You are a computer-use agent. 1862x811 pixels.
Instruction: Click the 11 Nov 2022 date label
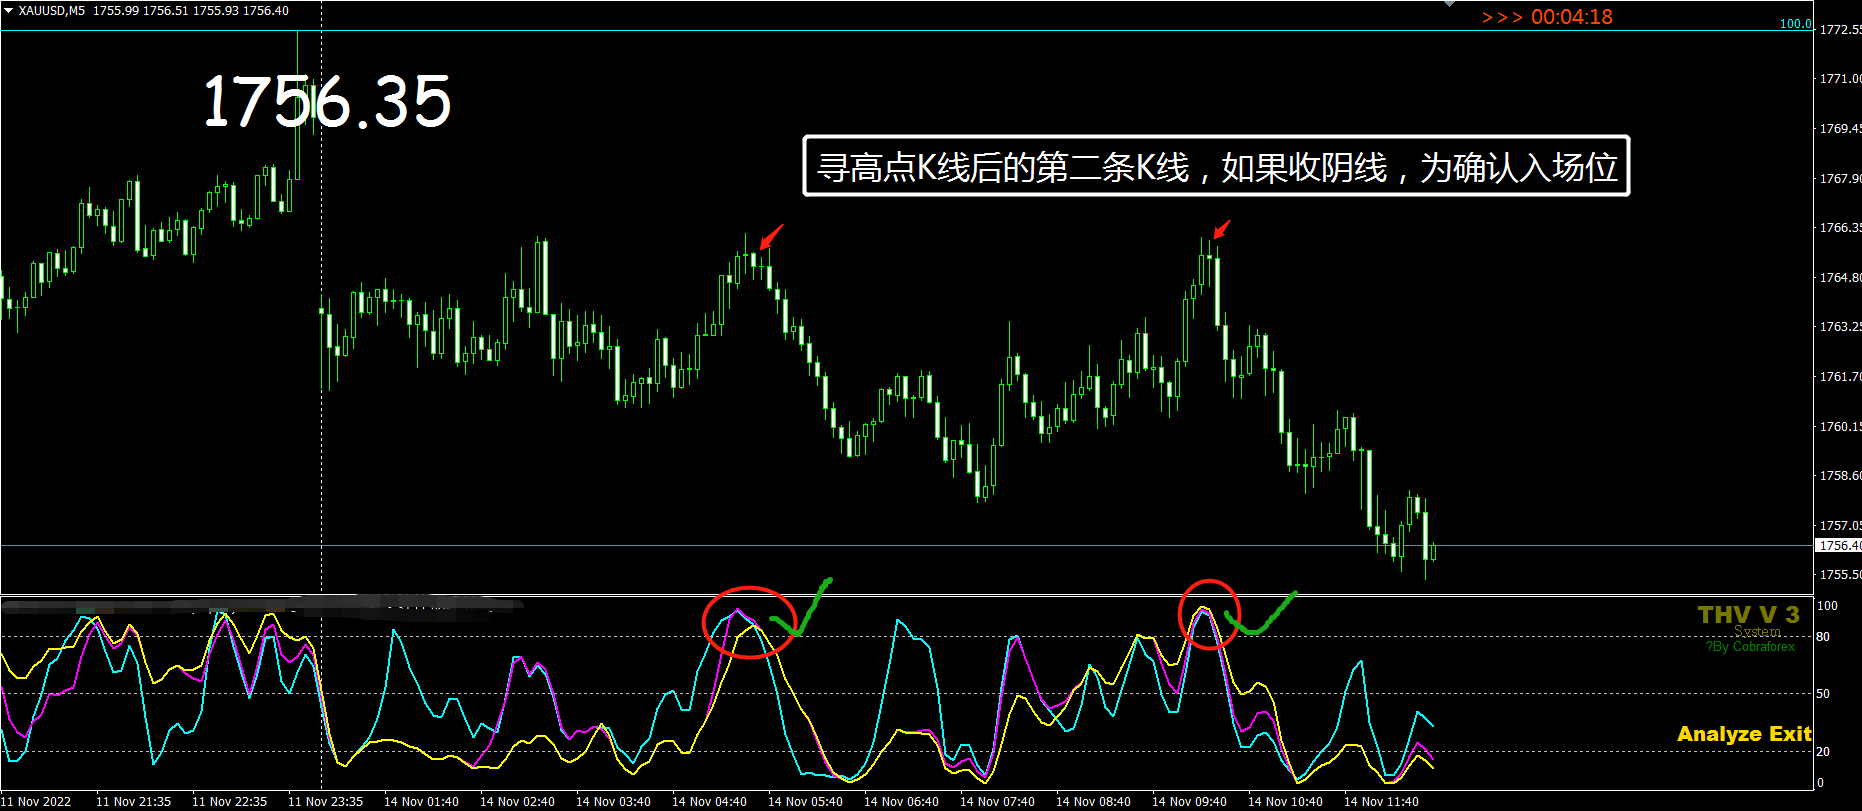click(x=36, y=802)
